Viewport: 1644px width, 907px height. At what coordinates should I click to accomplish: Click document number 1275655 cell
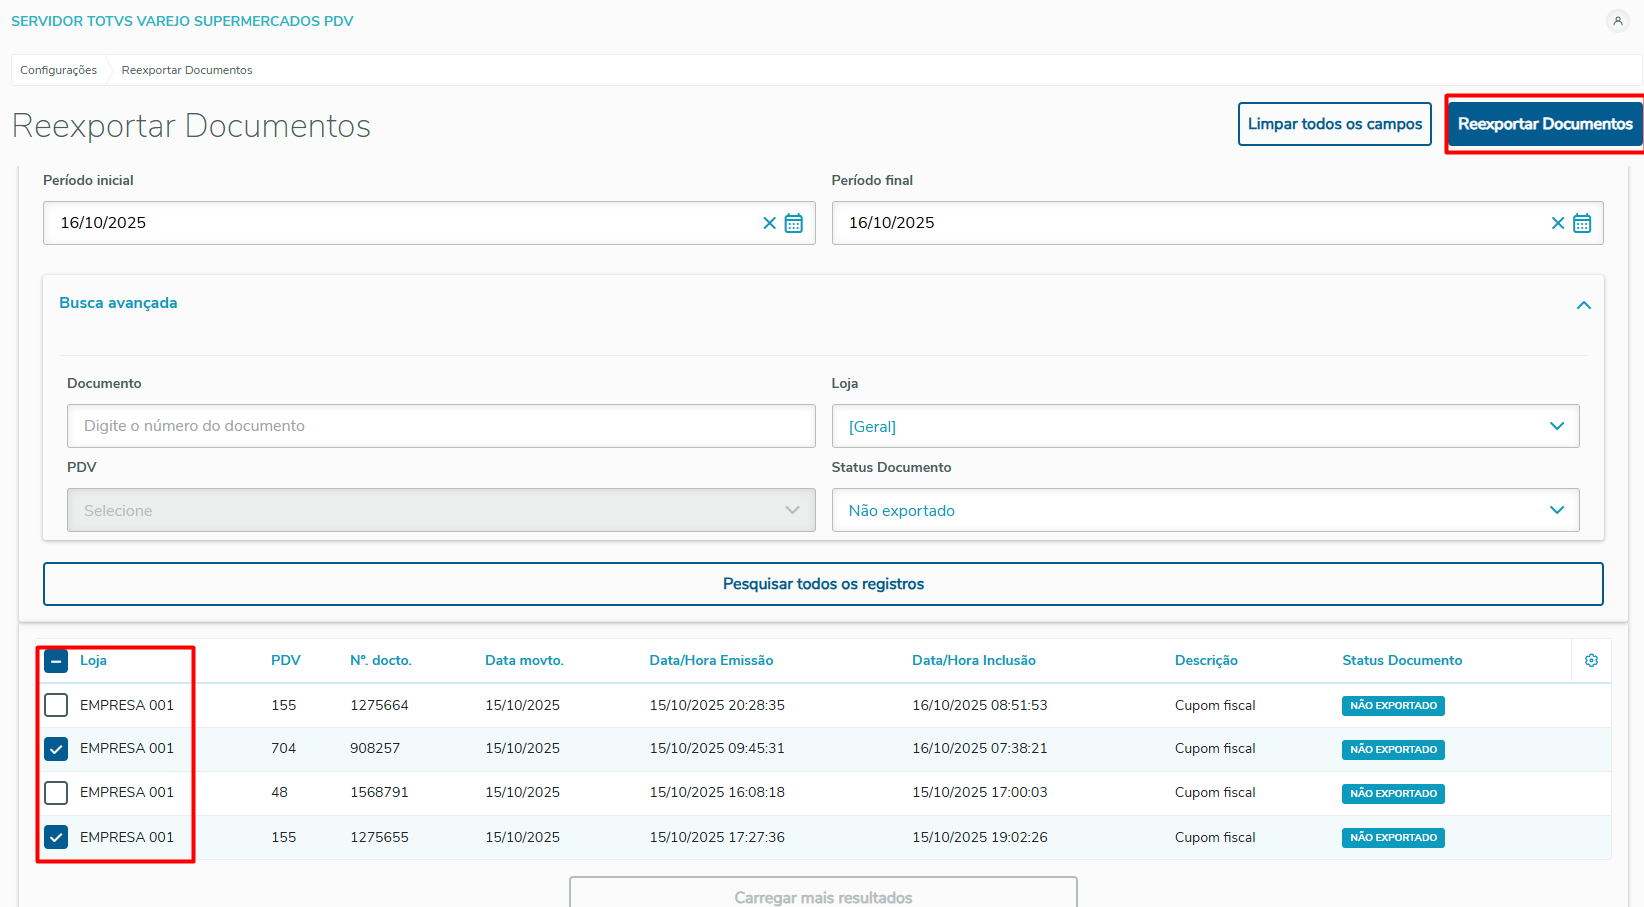[379, 837]
